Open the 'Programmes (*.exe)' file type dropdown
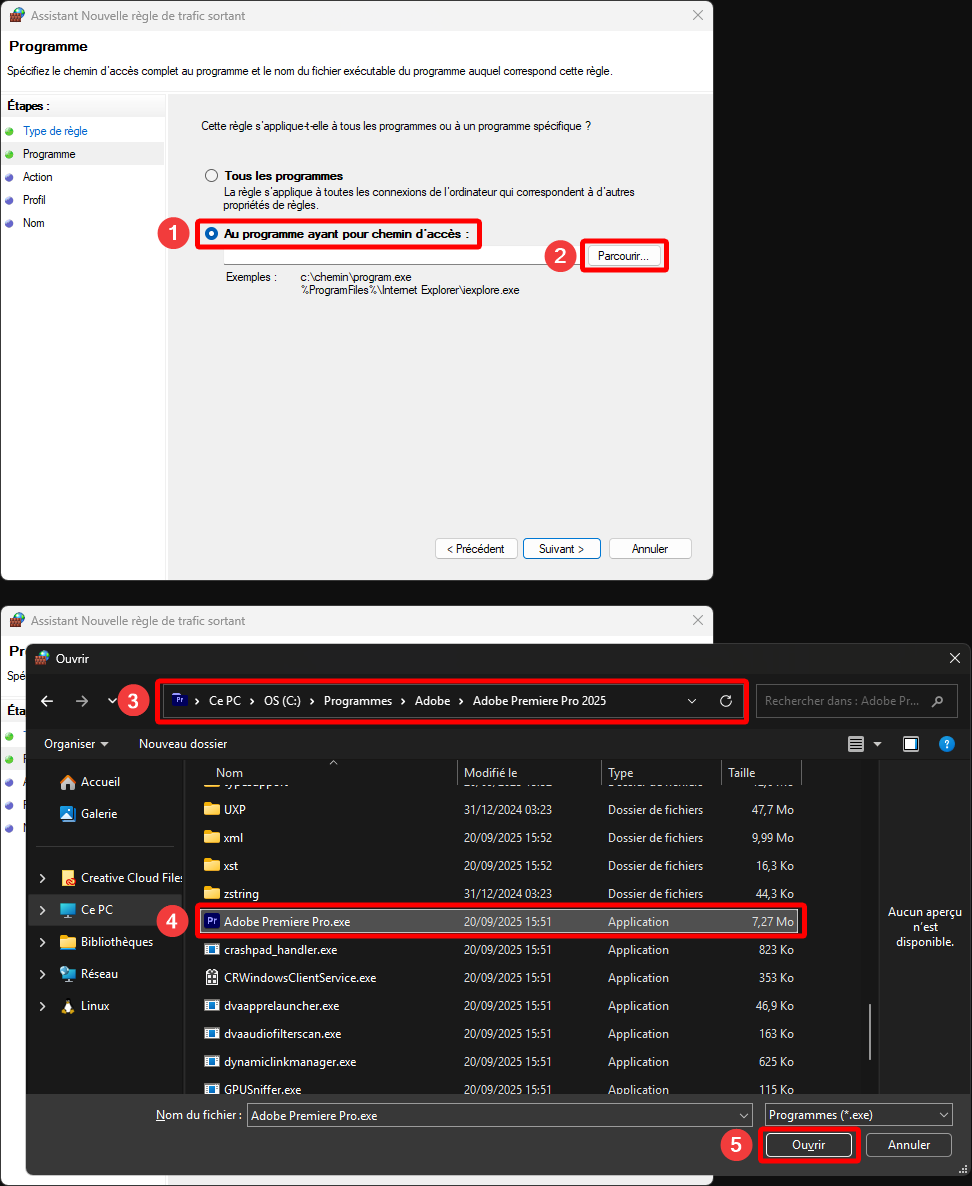Viewport: 972px width, 1186px height. (x=859, y=1115)
